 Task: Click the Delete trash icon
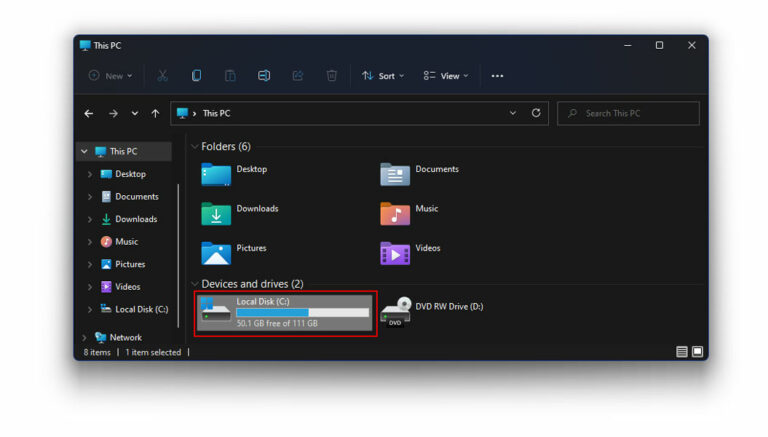coord(332,75)
